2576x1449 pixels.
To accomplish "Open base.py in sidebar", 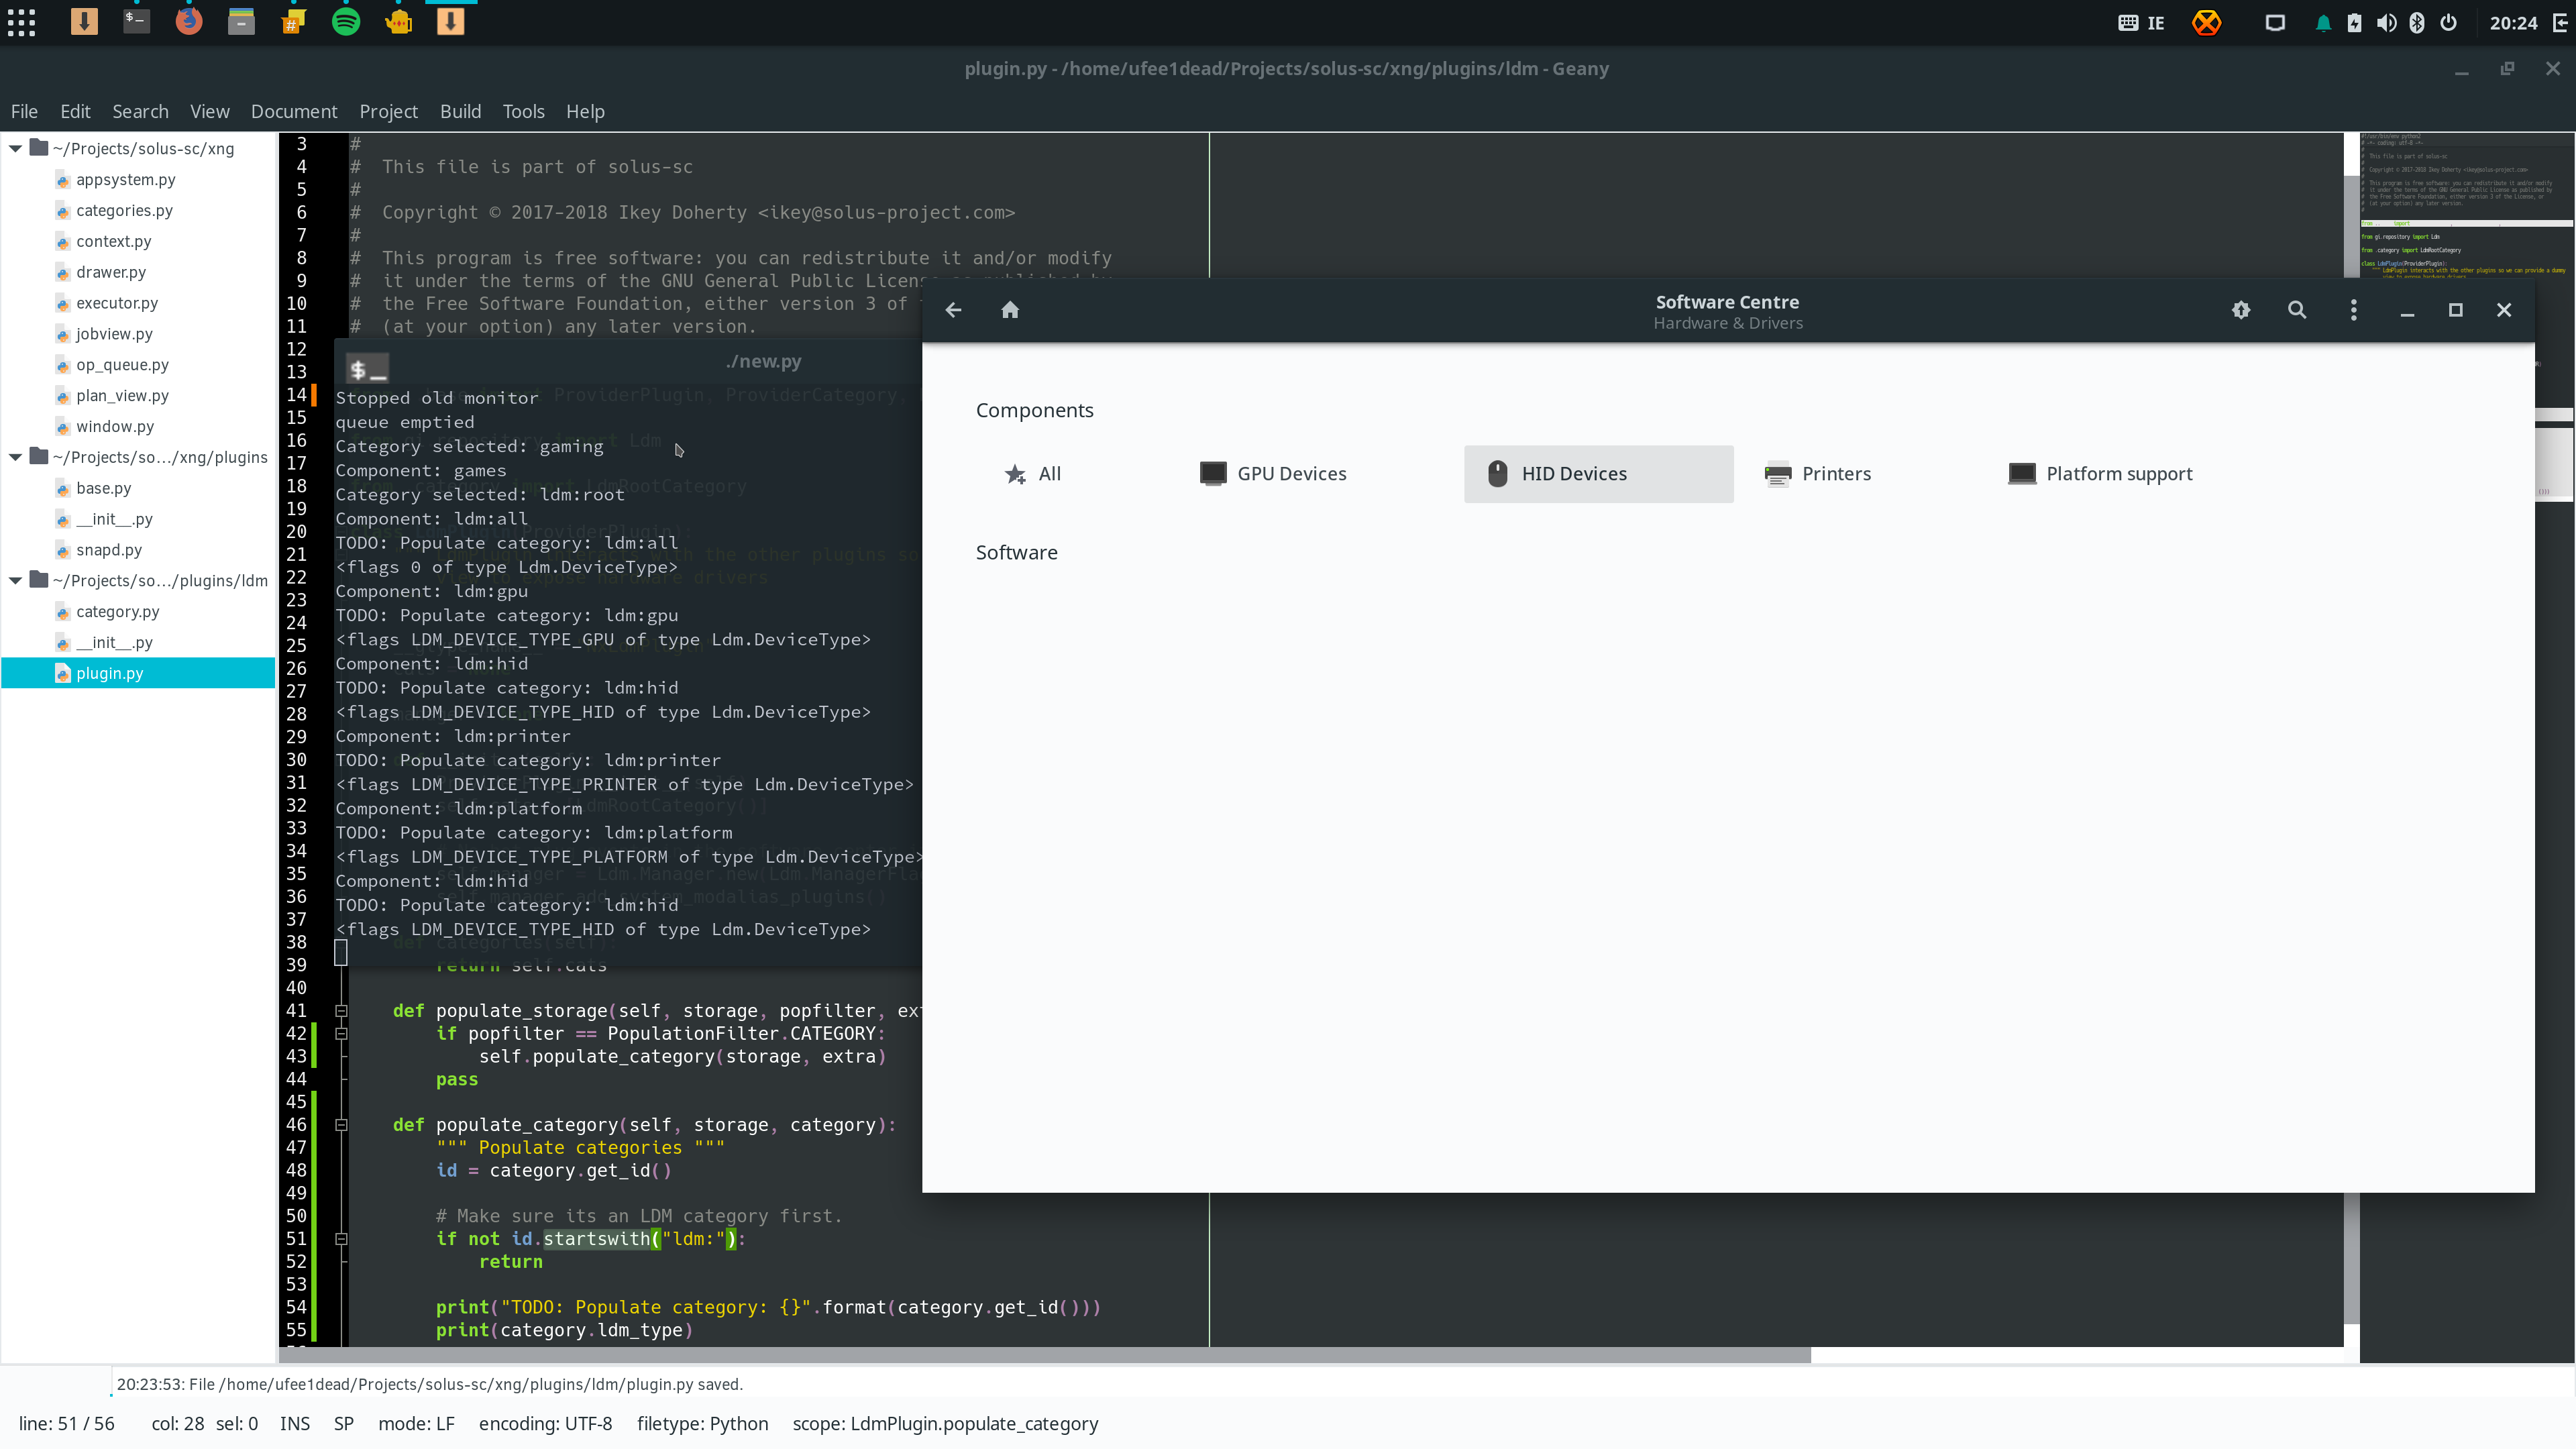I will pyautogui.click(x=103, y=488).
